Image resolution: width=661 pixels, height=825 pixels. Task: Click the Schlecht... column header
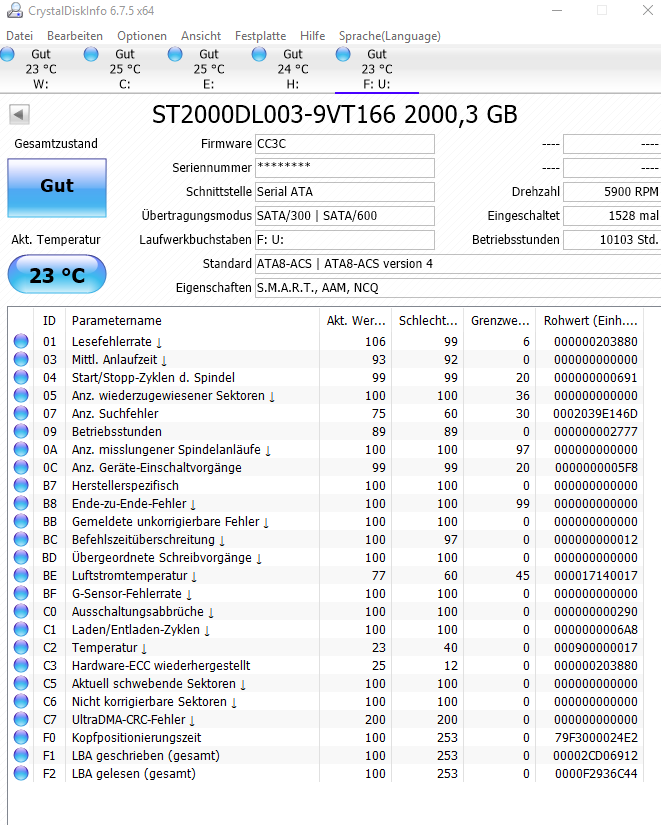[x=427, y=320]
